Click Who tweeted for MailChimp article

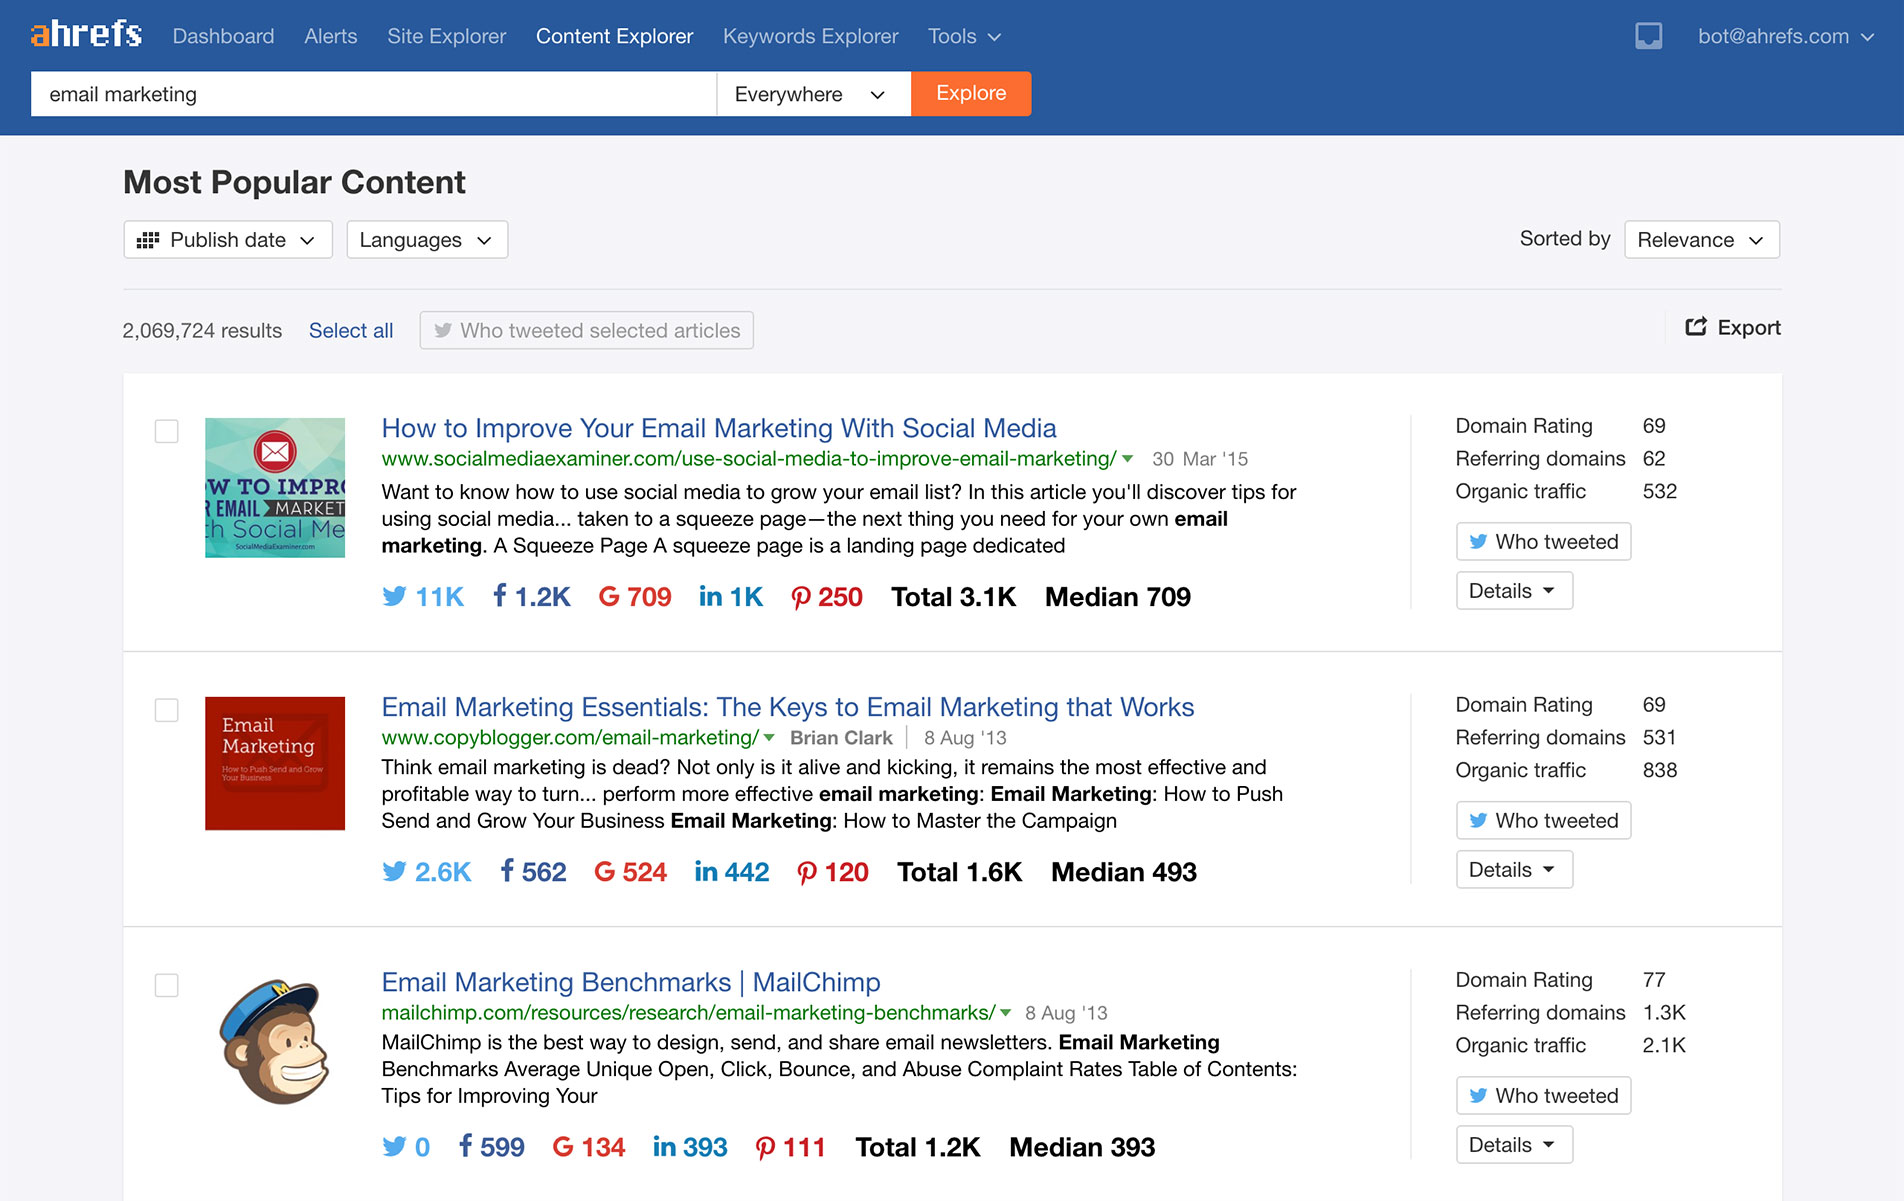[1543, 1096]
